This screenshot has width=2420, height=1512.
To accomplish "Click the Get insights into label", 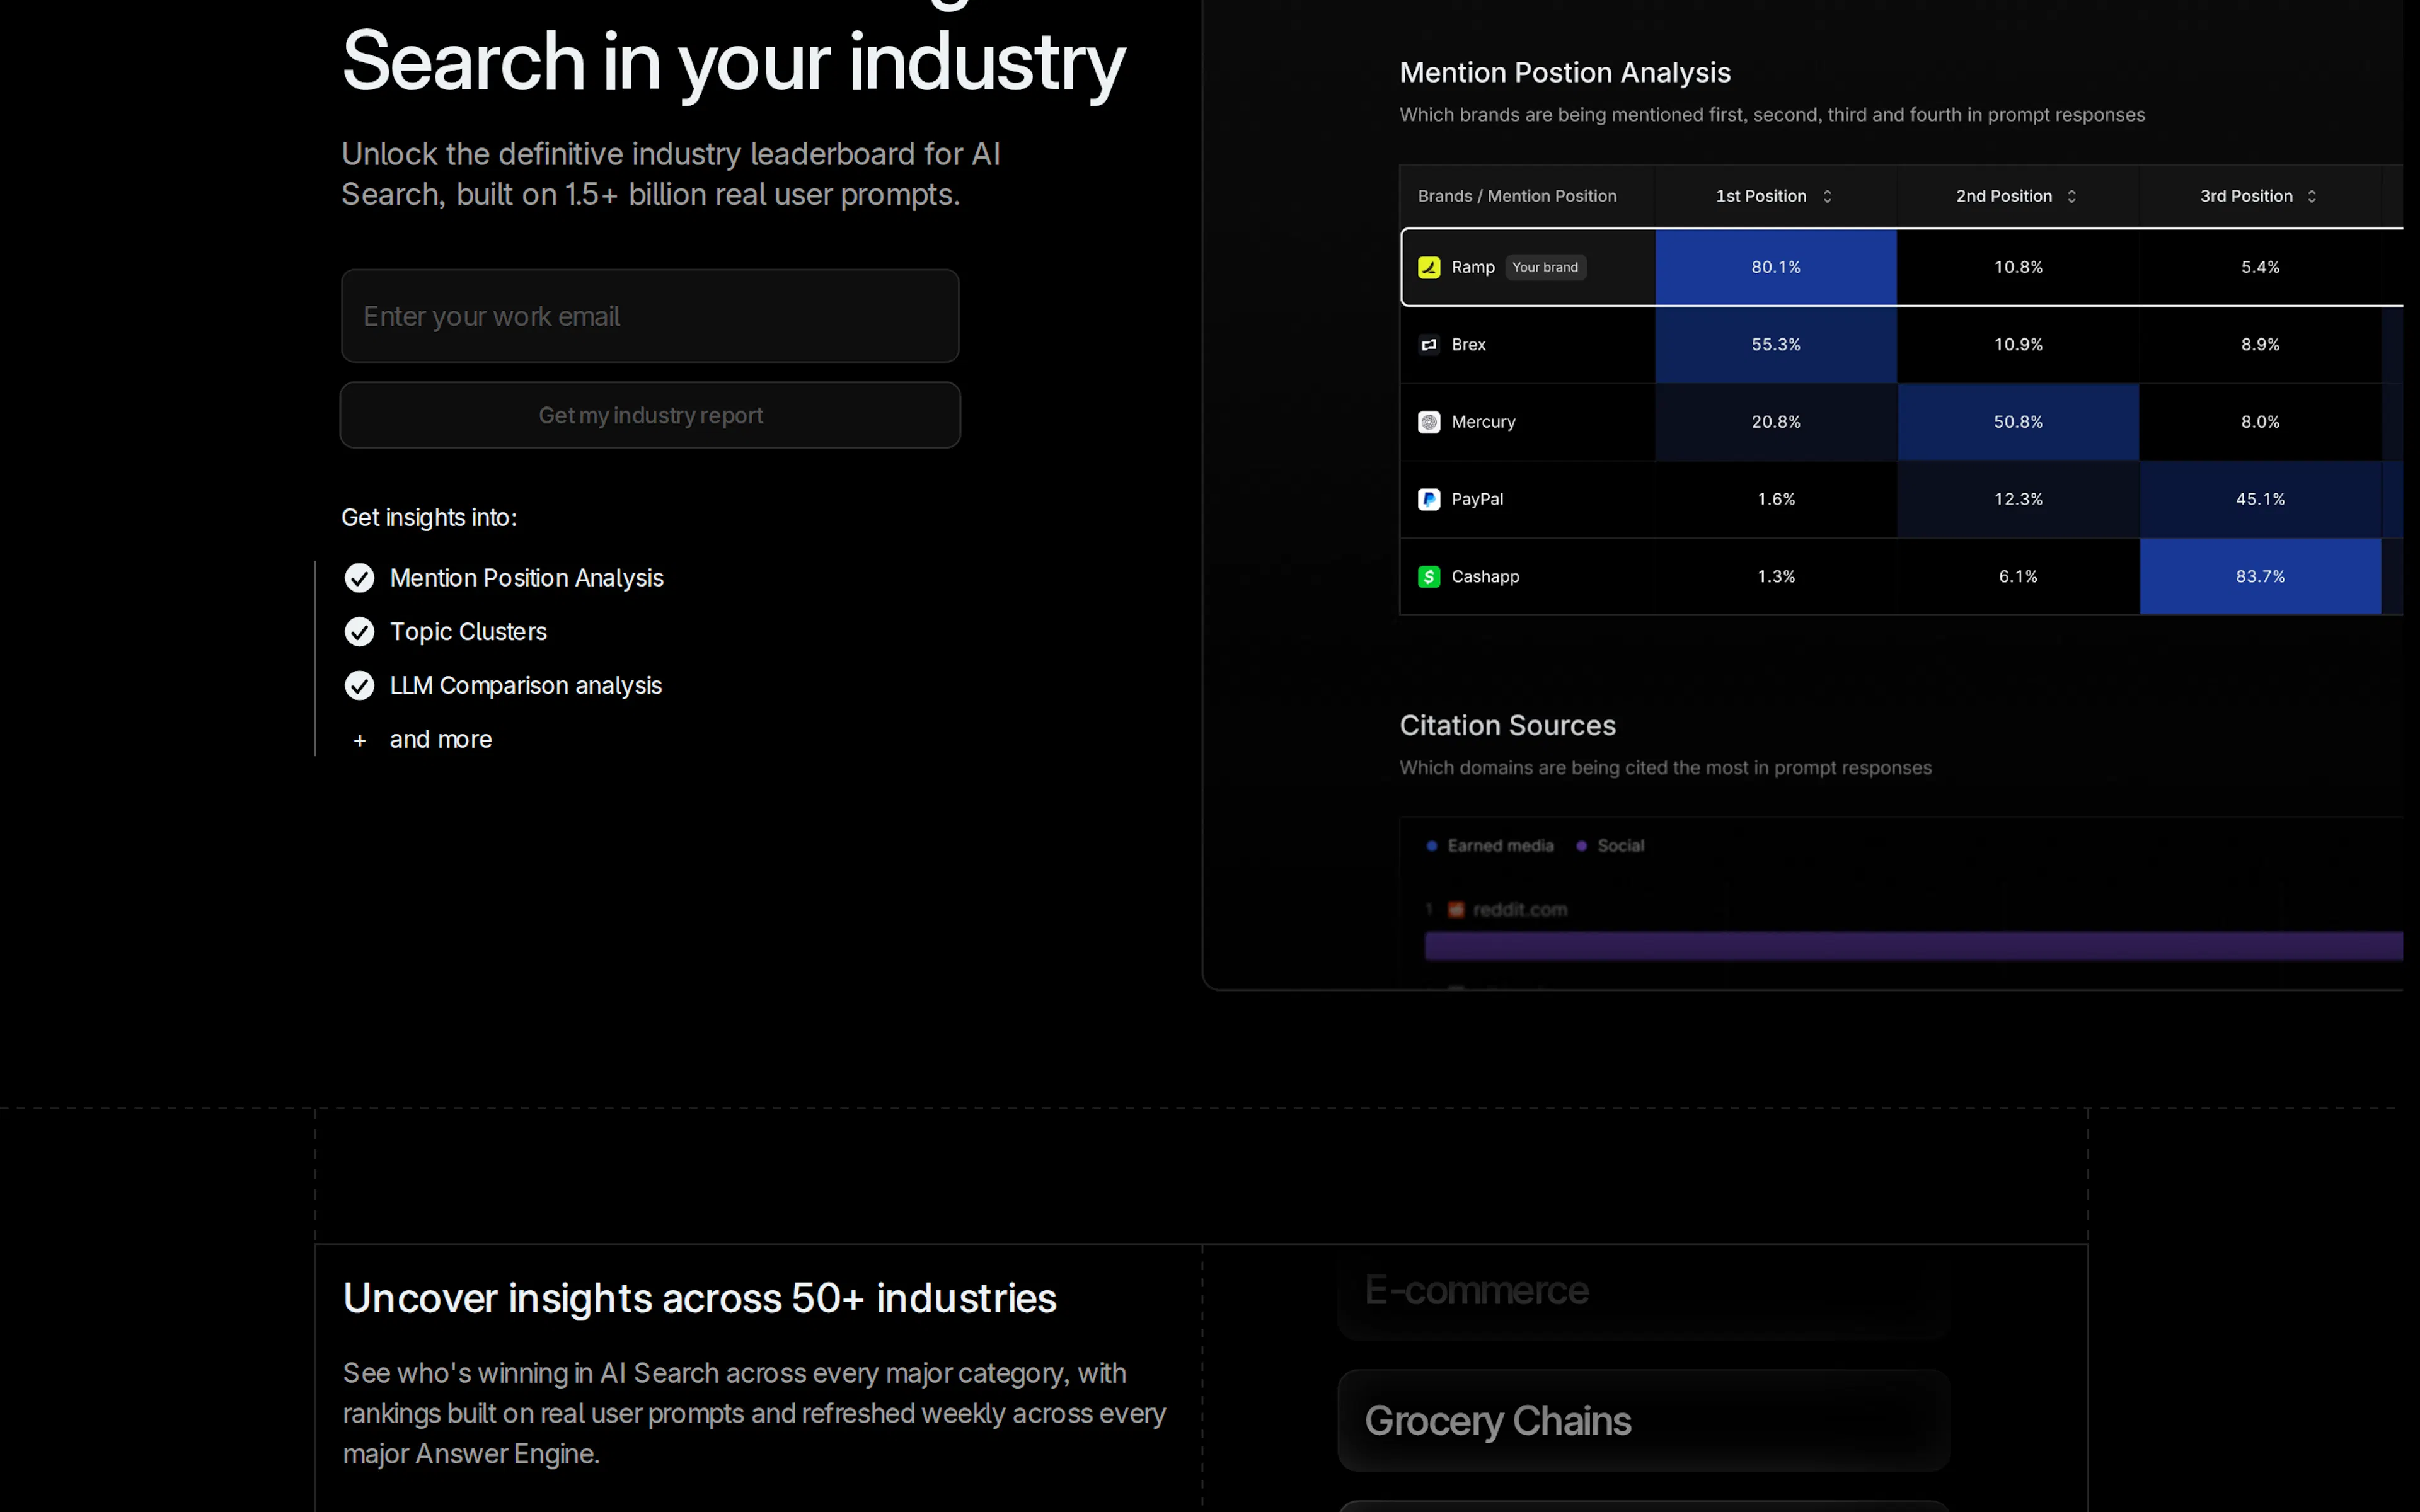I will coord(429,518).
